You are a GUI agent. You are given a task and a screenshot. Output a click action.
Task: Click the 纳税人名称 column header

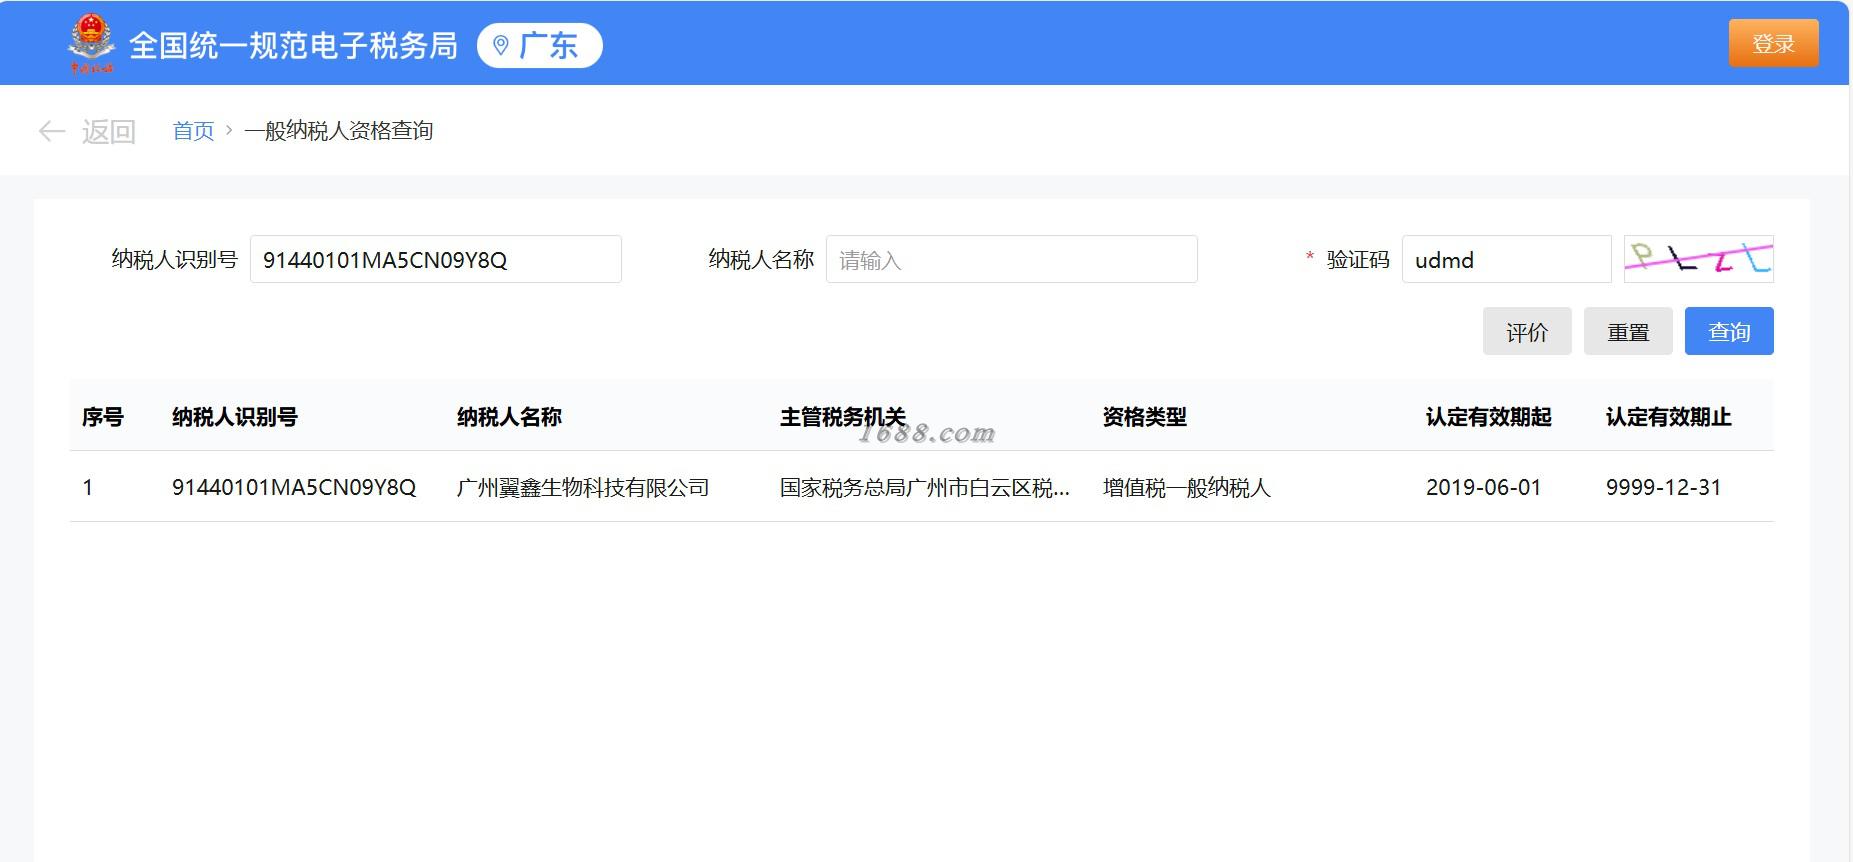[509, 417]
